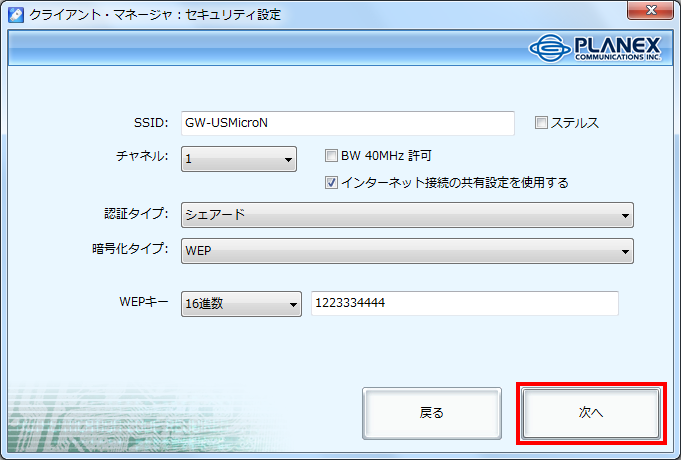Enable the ステルス checkbox
The width and height of the screenshot is (681, 460).
point(541,123)
